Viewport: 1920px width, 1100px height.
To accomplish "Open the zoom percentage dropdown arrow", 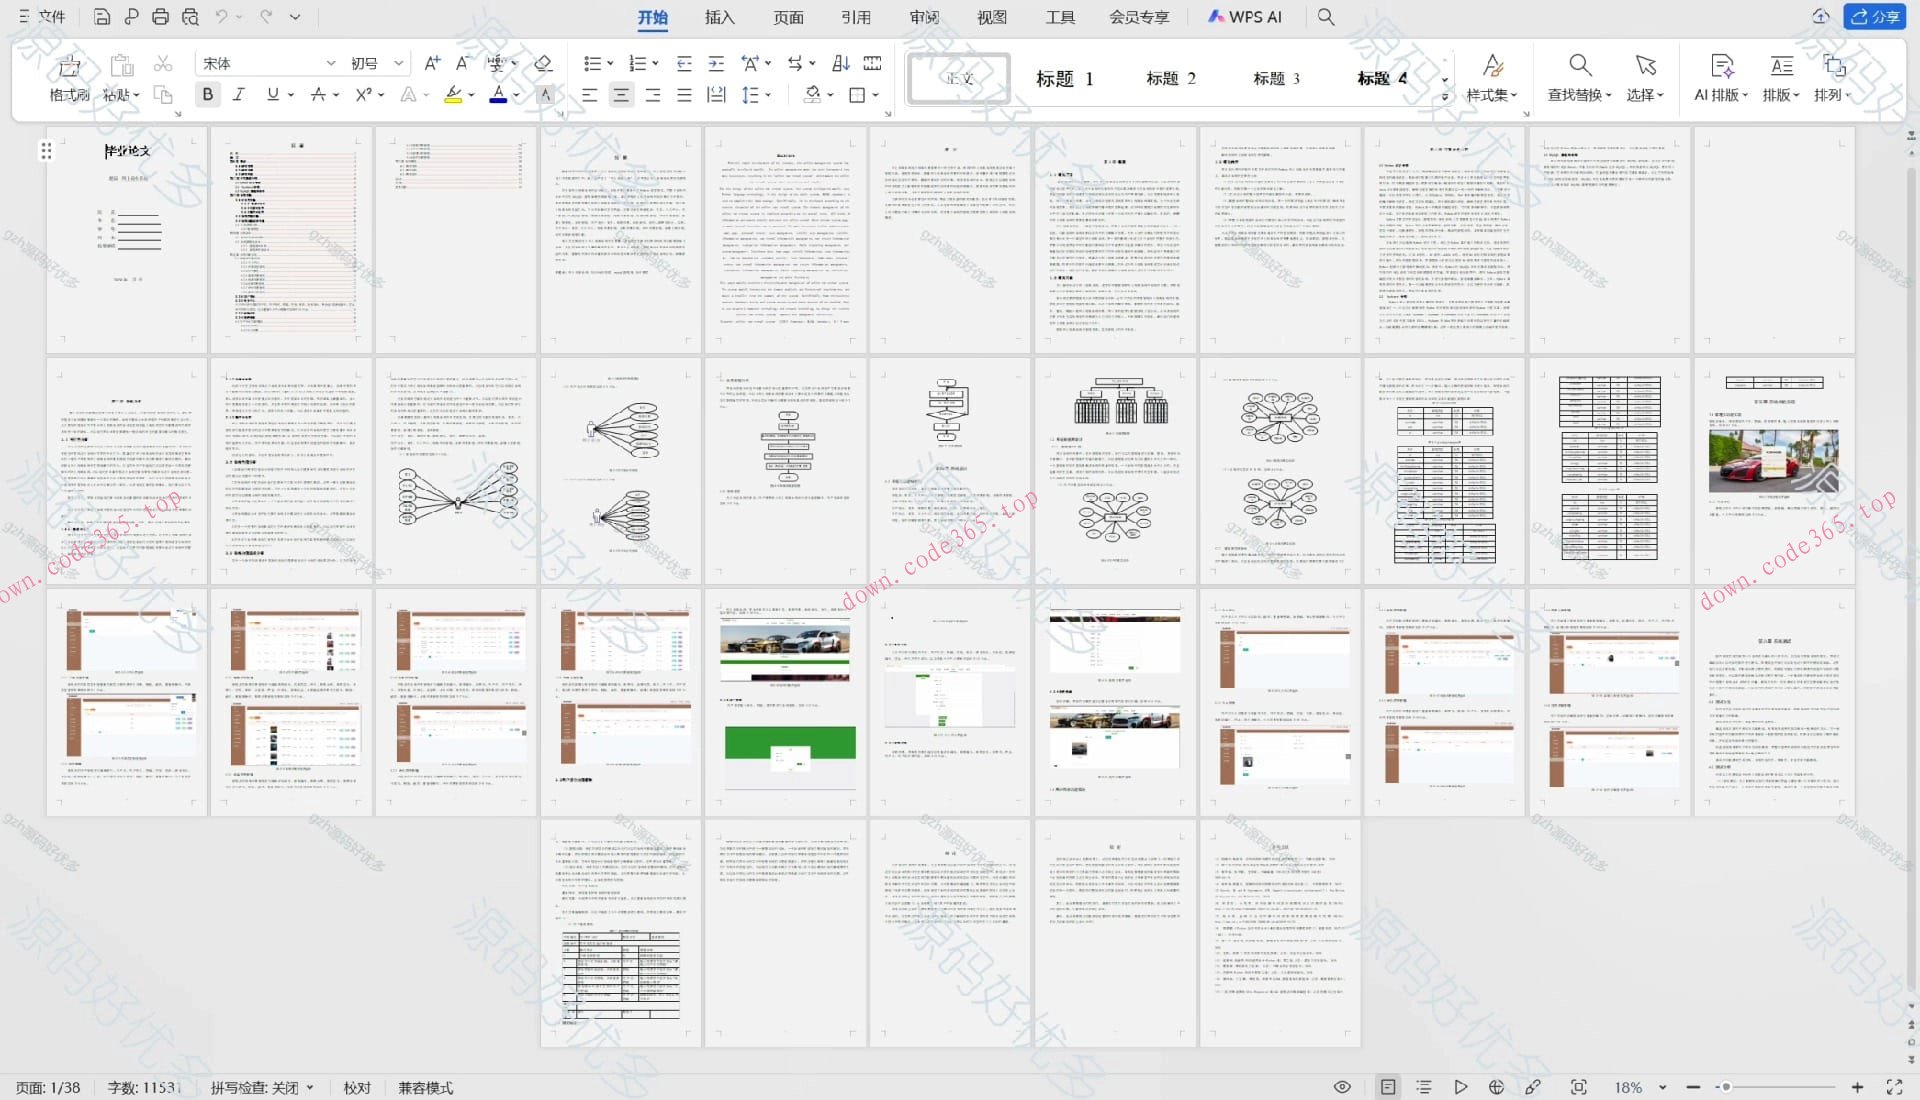I will click(1662, 1087).
